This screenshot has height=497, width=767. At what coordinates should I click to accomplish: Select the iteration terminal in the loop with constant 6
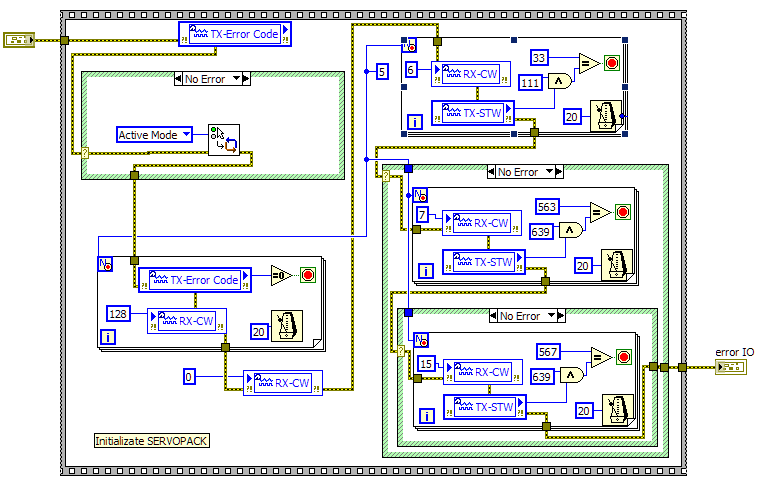tap(415, 122)
